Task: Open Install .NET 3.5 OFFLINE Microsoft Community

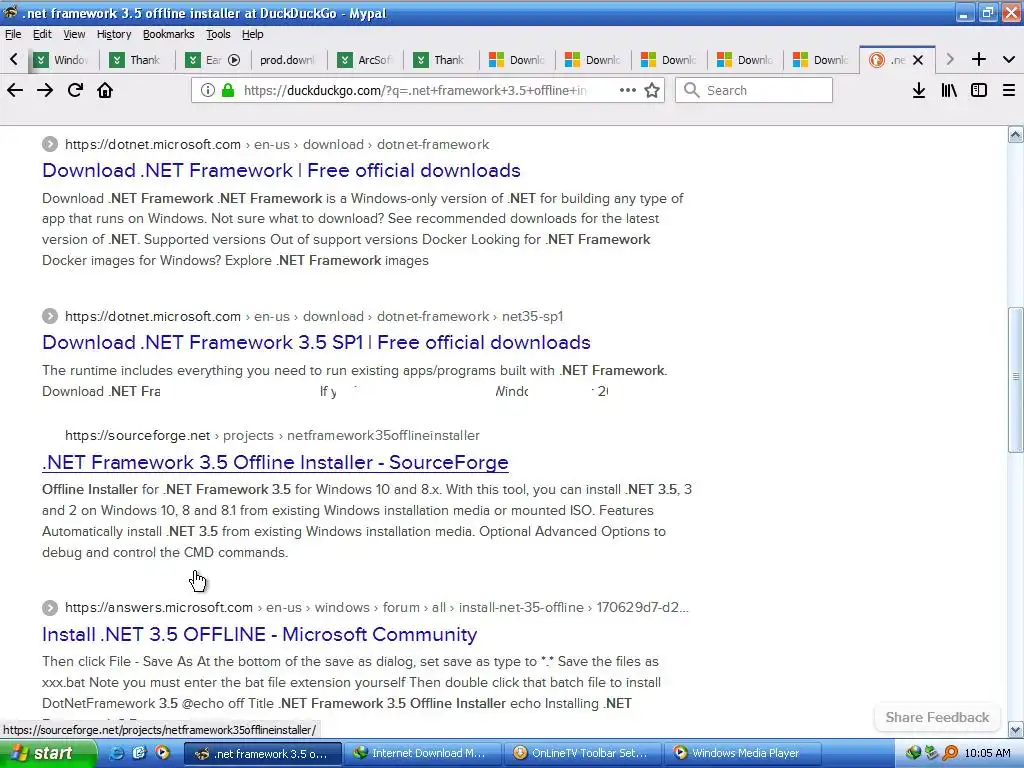Action: [259, 634]
